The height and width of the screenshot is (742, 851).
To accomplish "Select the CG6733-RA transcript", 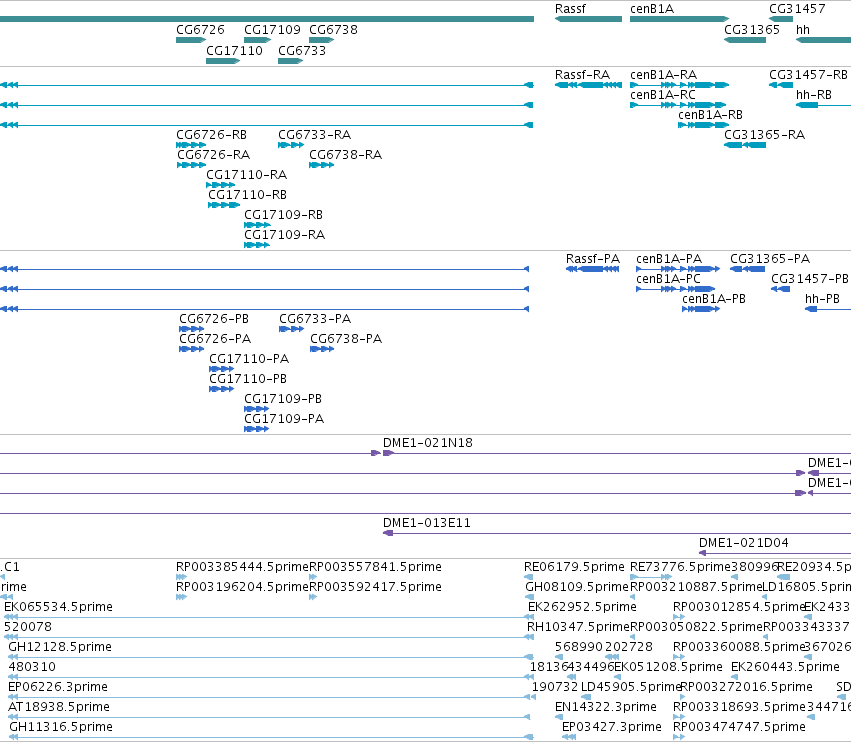I will coord(291,145).
